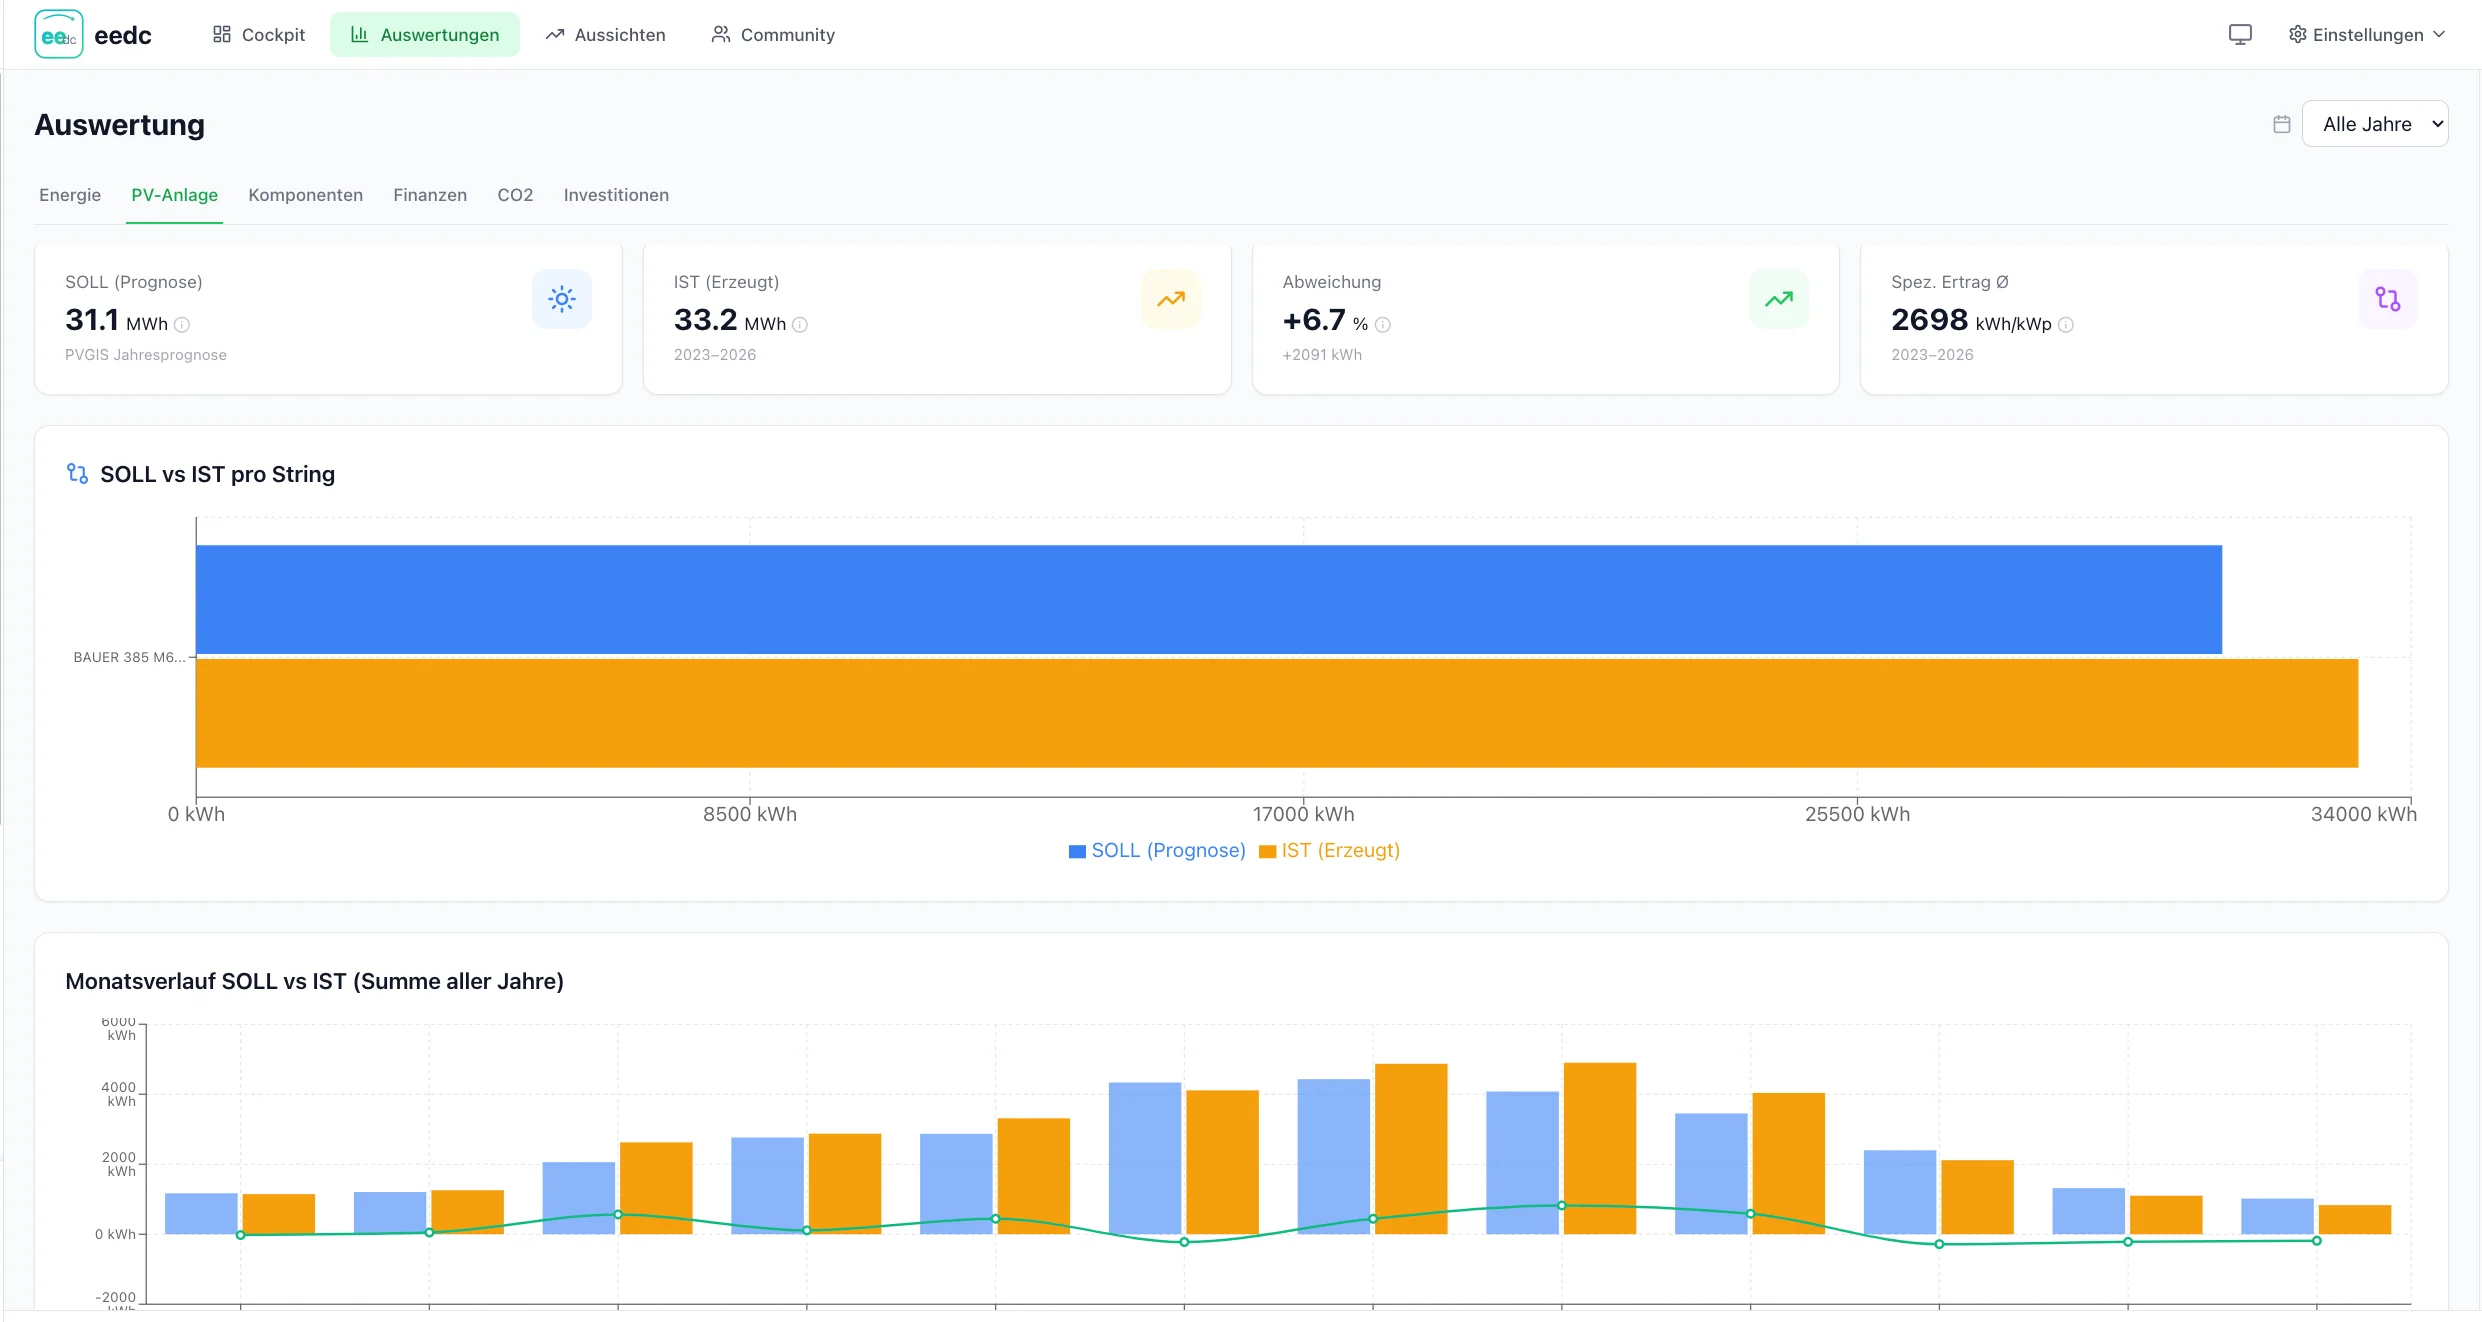Go to Cockpit in navigation

coord(259,35)
